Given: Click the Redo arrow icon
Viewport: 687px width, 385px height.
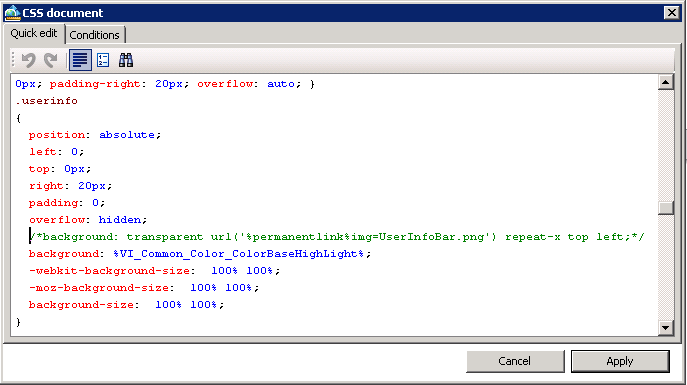Looking at the screenshot, I should (51, 60).
